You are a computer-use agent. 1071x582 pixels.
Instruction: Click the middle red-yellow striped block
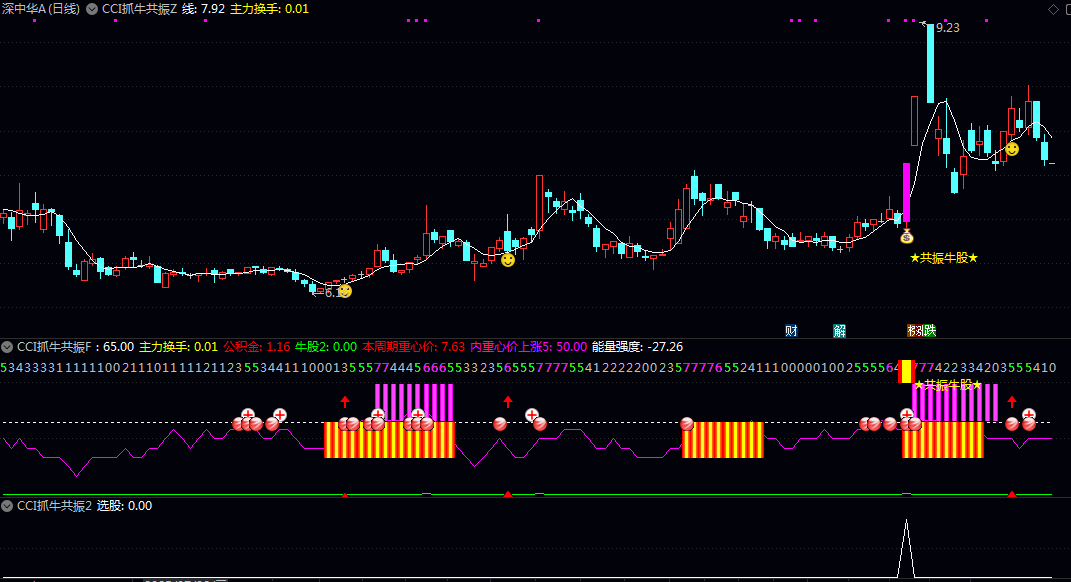723,440
